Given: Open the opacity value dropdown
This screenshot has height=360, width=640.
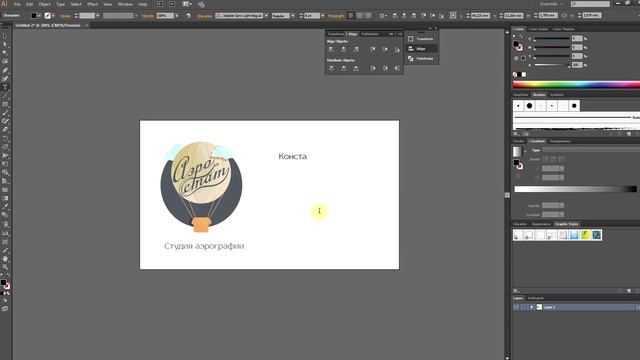Looking at the screenshot, I should pyautogui.click(x=177, y=16).
